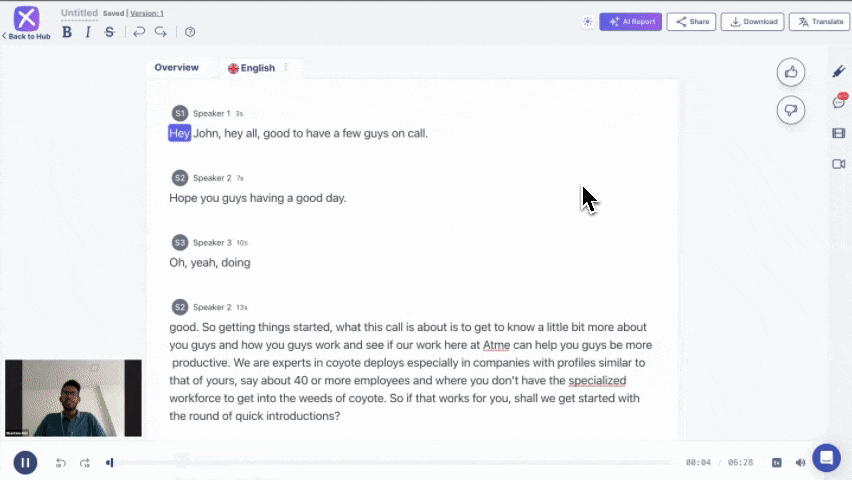The width and height of the screenshot is (852, 480).
Task: Open the video camera panel icon
Action: click(x=839, y=164)
